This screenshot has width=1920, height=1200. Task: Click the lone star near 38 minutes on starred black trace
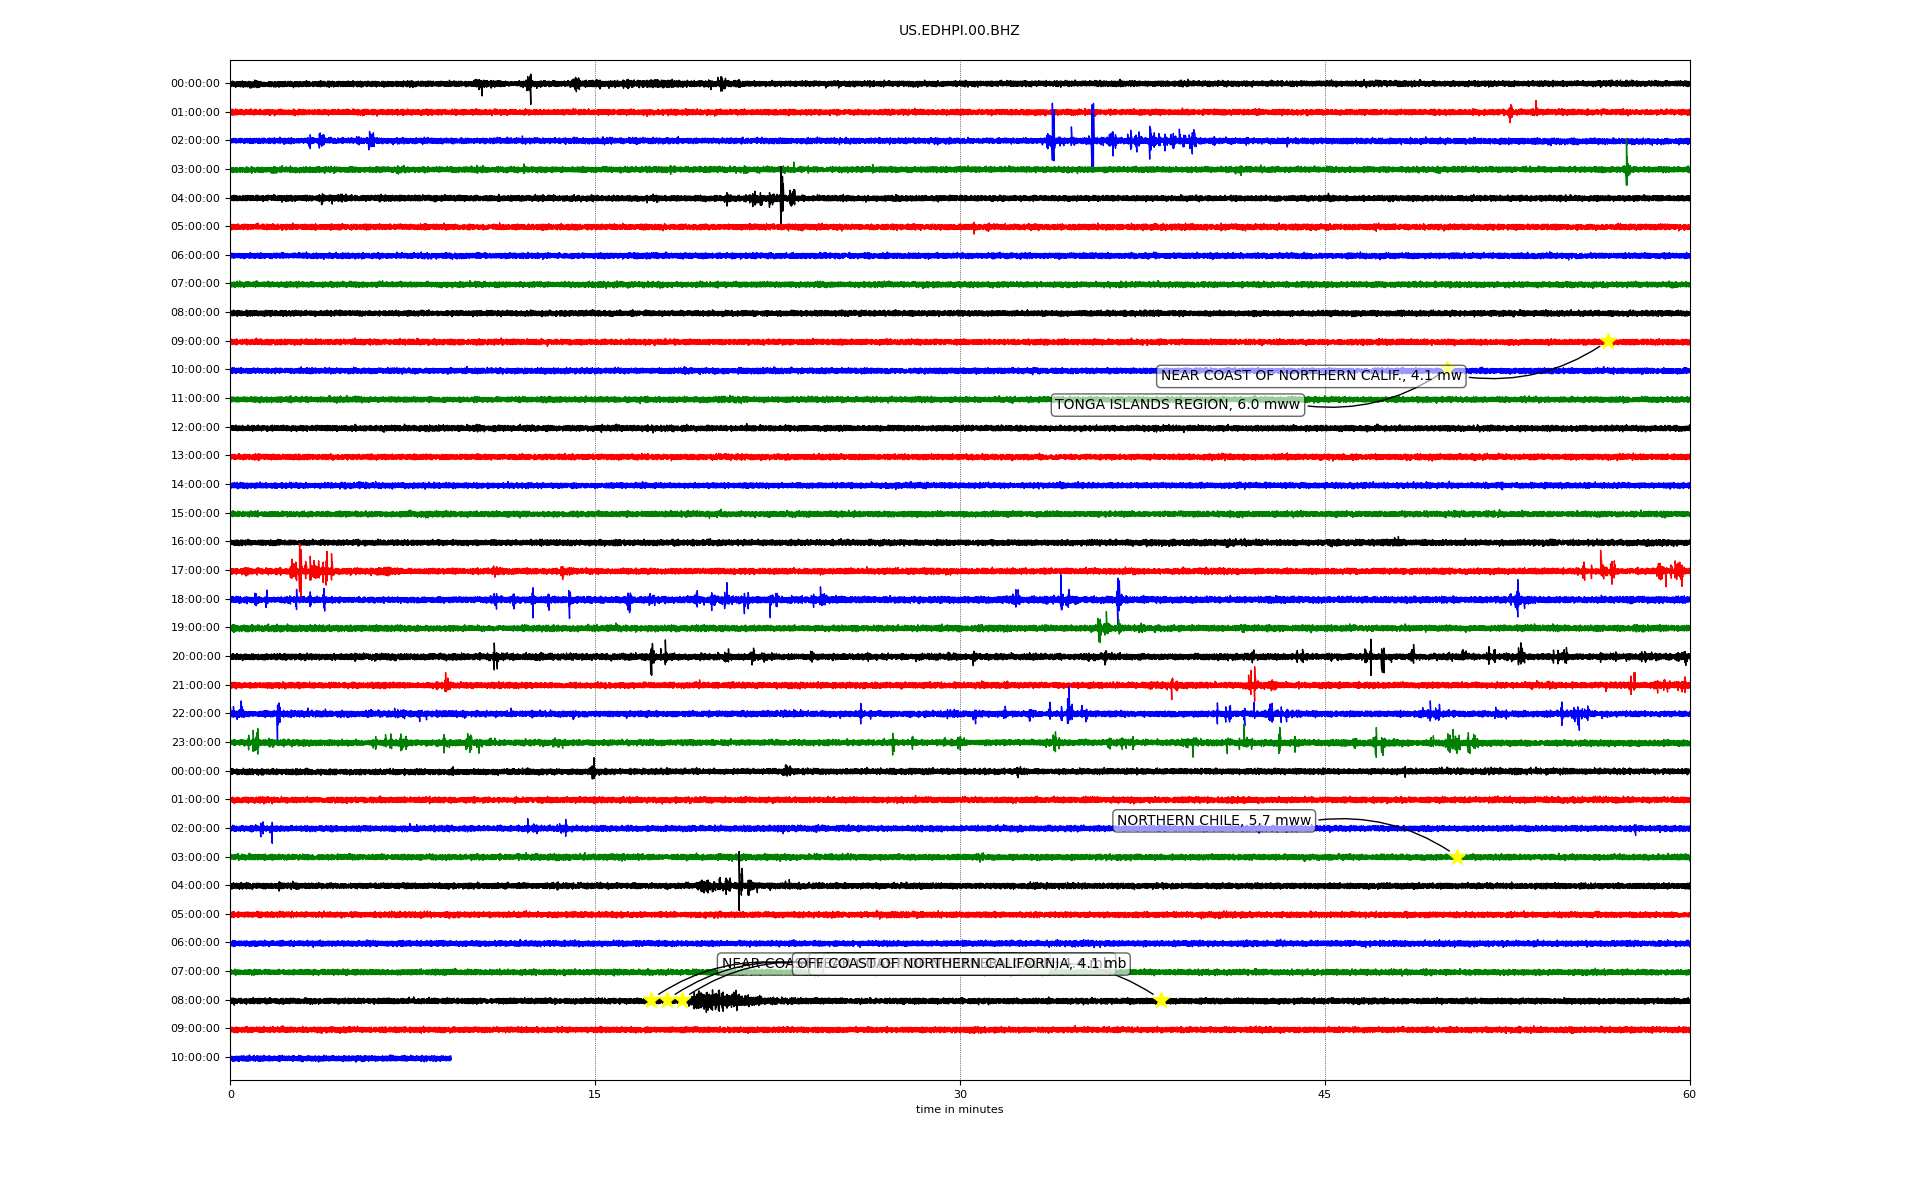[x=1161, y=1000]
